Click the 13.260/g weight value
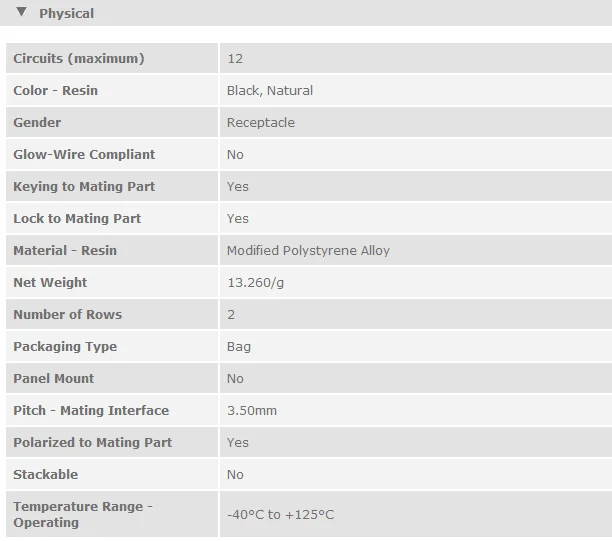 (257, 283)
